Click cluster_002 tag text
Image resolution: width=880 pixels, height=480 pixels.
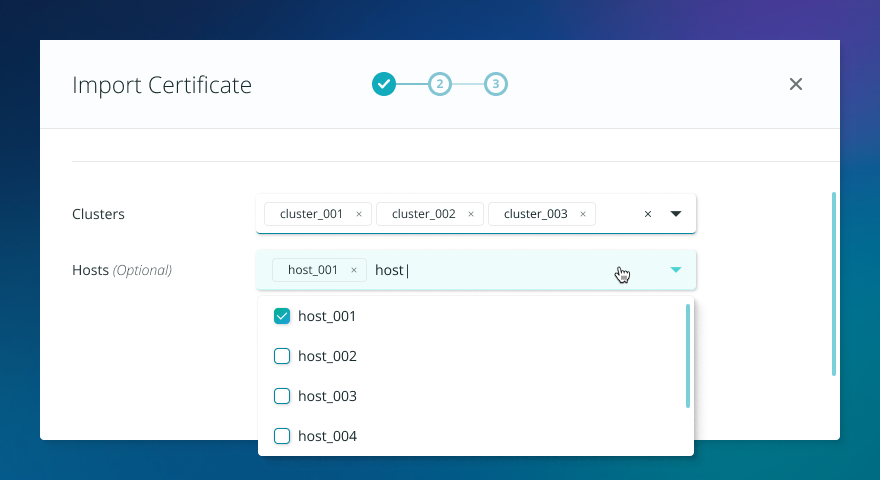423,214
